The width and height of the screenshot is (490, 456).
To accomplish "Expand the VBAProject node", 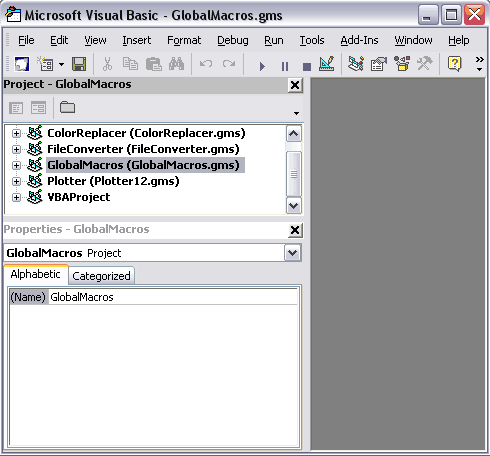I will click(16, 197).
